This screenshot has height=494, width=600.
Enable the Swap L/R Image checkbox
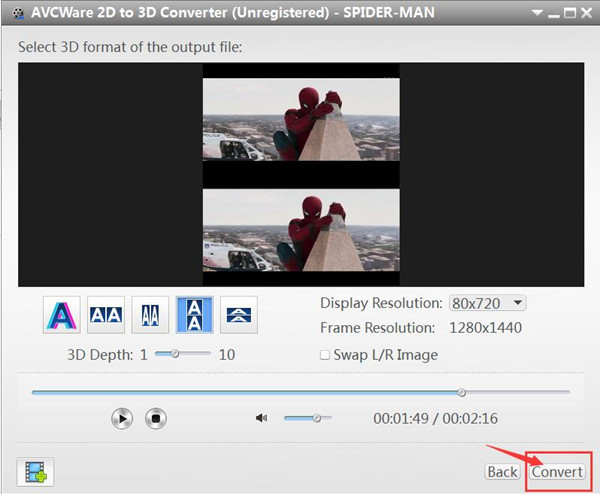[324, 355]
